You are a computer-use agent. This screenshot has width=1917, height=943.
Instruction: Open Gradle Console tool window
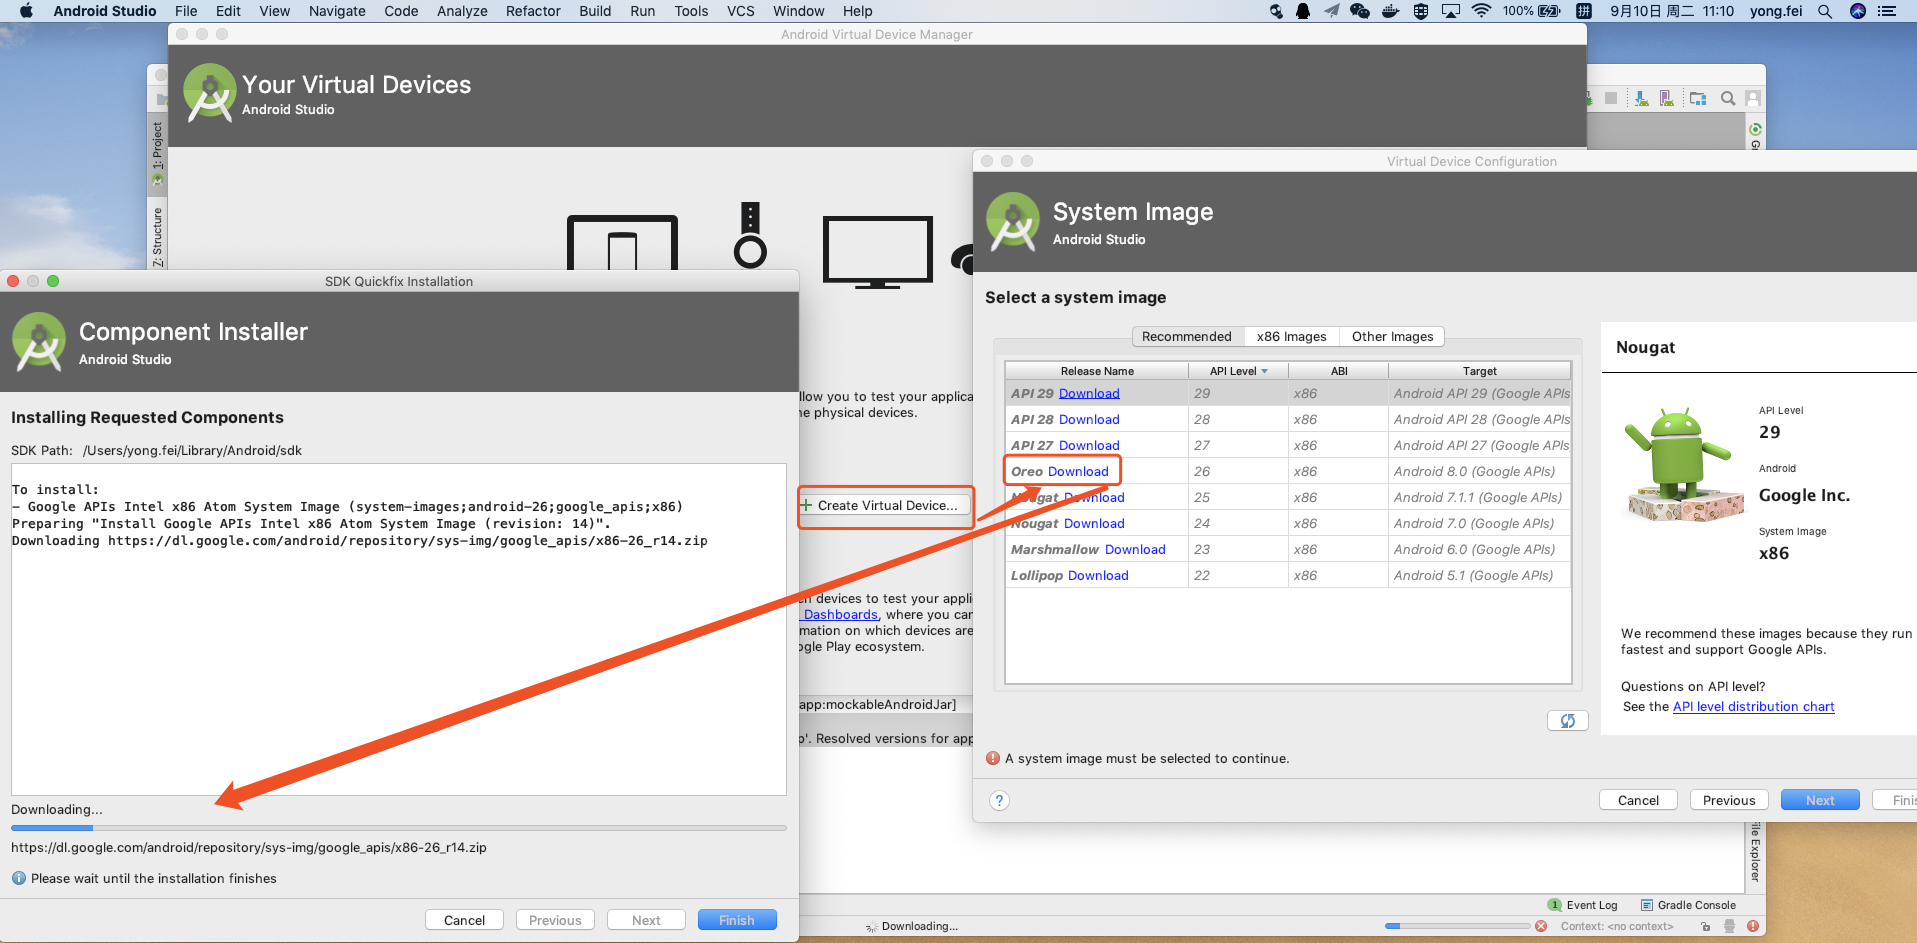[x=1688, y=905]
